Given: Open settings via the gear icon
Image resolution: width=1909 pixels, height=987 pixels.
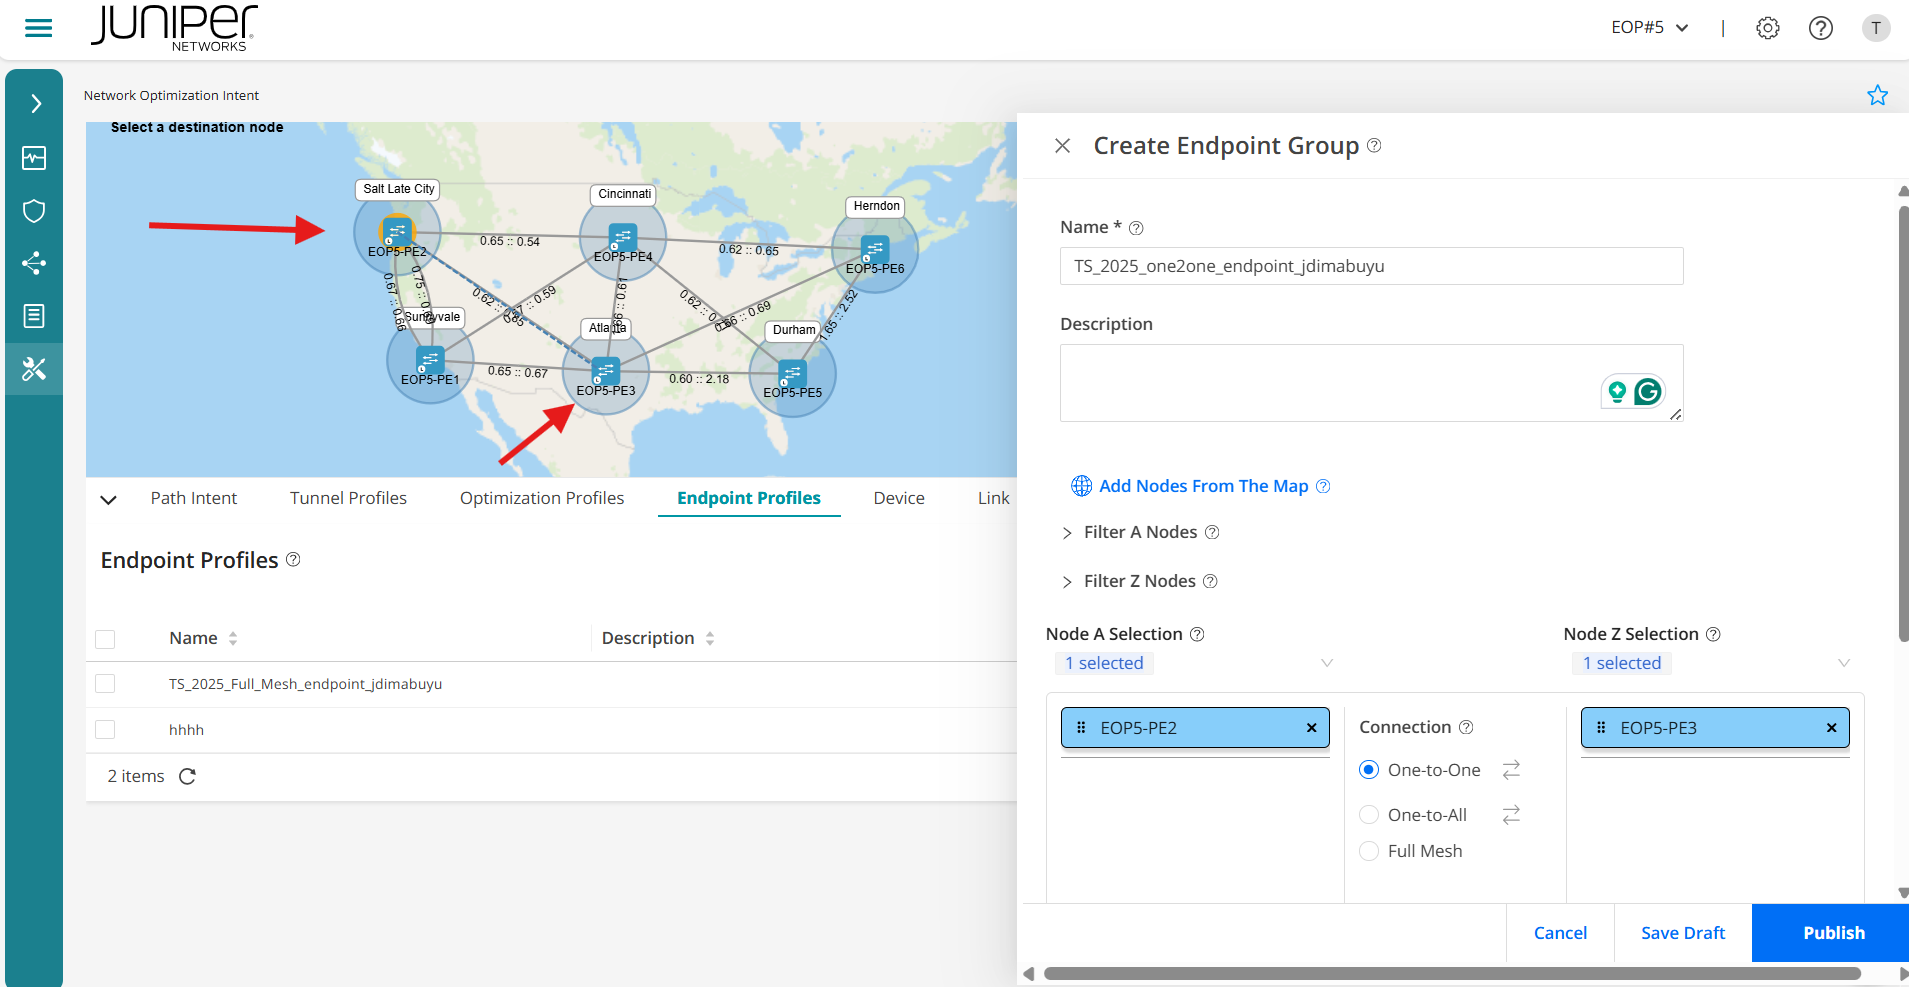Looking at the screenshot, I should (1767, 28).
